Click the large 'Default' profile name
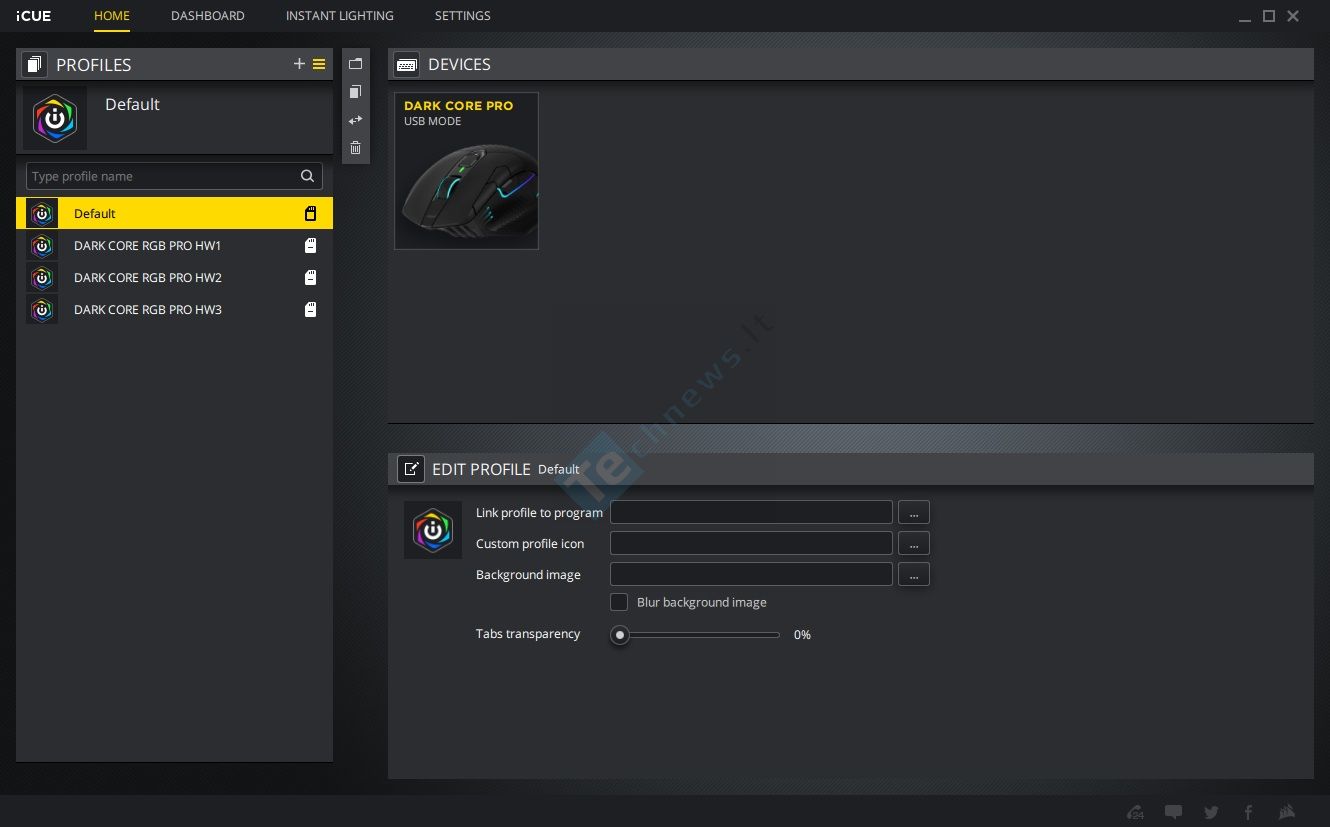Viewport: 1330px width, 827px height. point(132,104)
